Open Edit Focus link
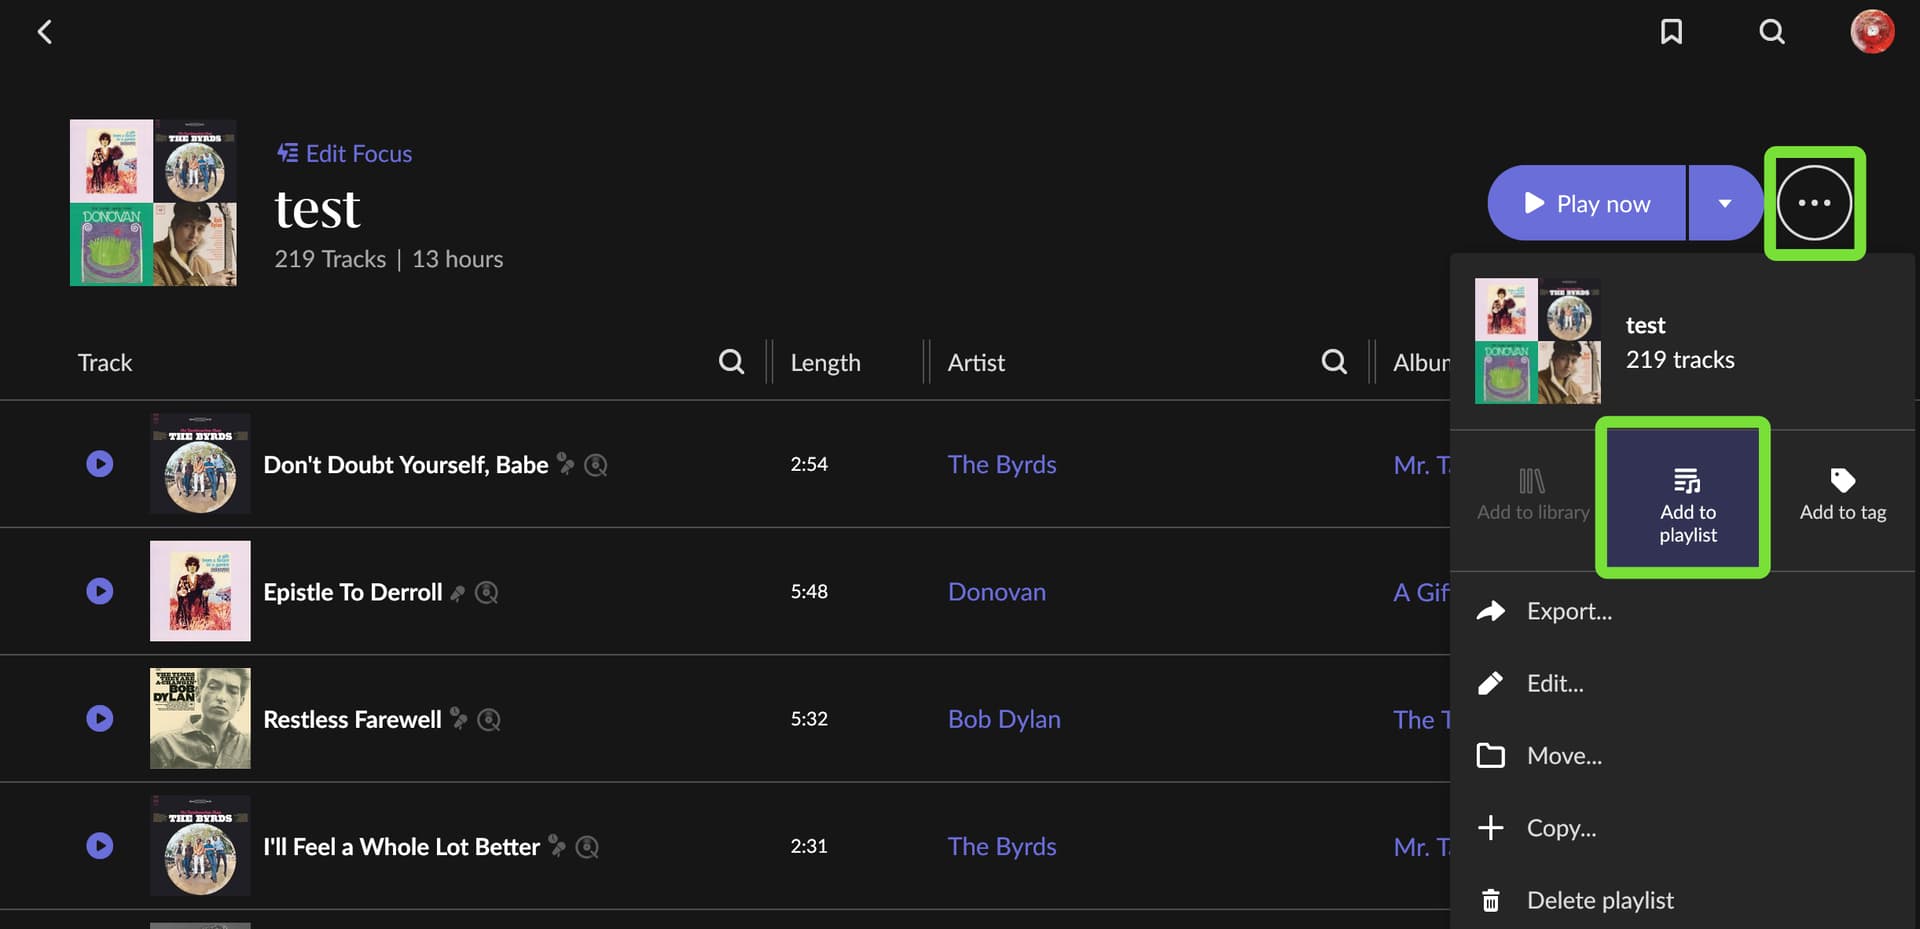 [x=344, y=153]
